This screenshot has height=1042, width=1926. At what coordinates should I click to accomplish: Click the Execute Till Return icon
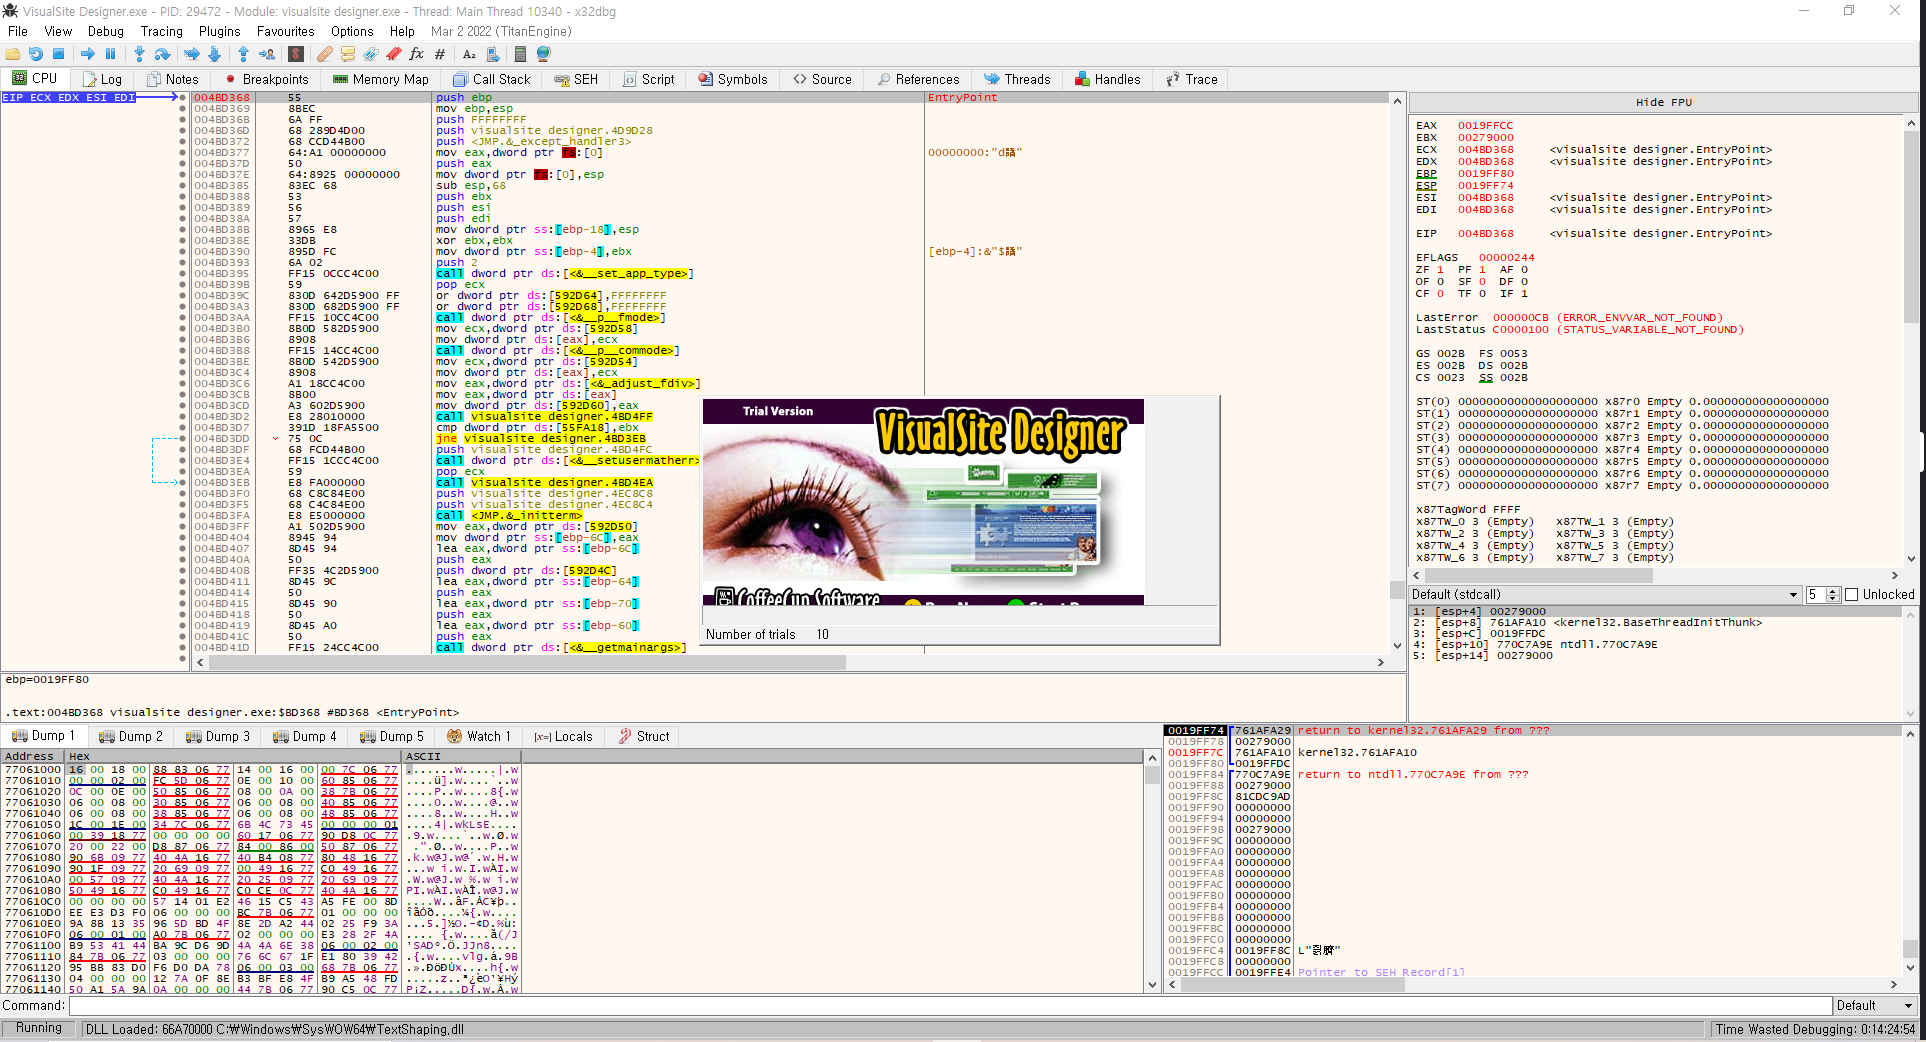tap(243, 54)
